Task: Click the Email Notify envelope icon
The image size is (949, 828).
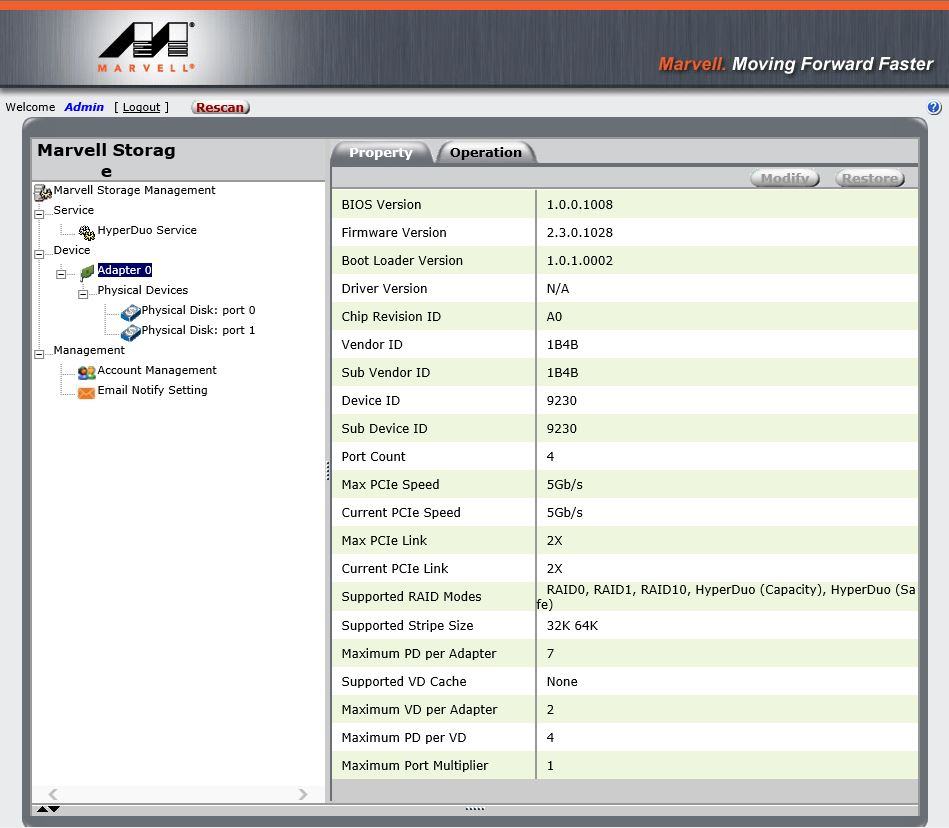Action: (x=87, y=393)
